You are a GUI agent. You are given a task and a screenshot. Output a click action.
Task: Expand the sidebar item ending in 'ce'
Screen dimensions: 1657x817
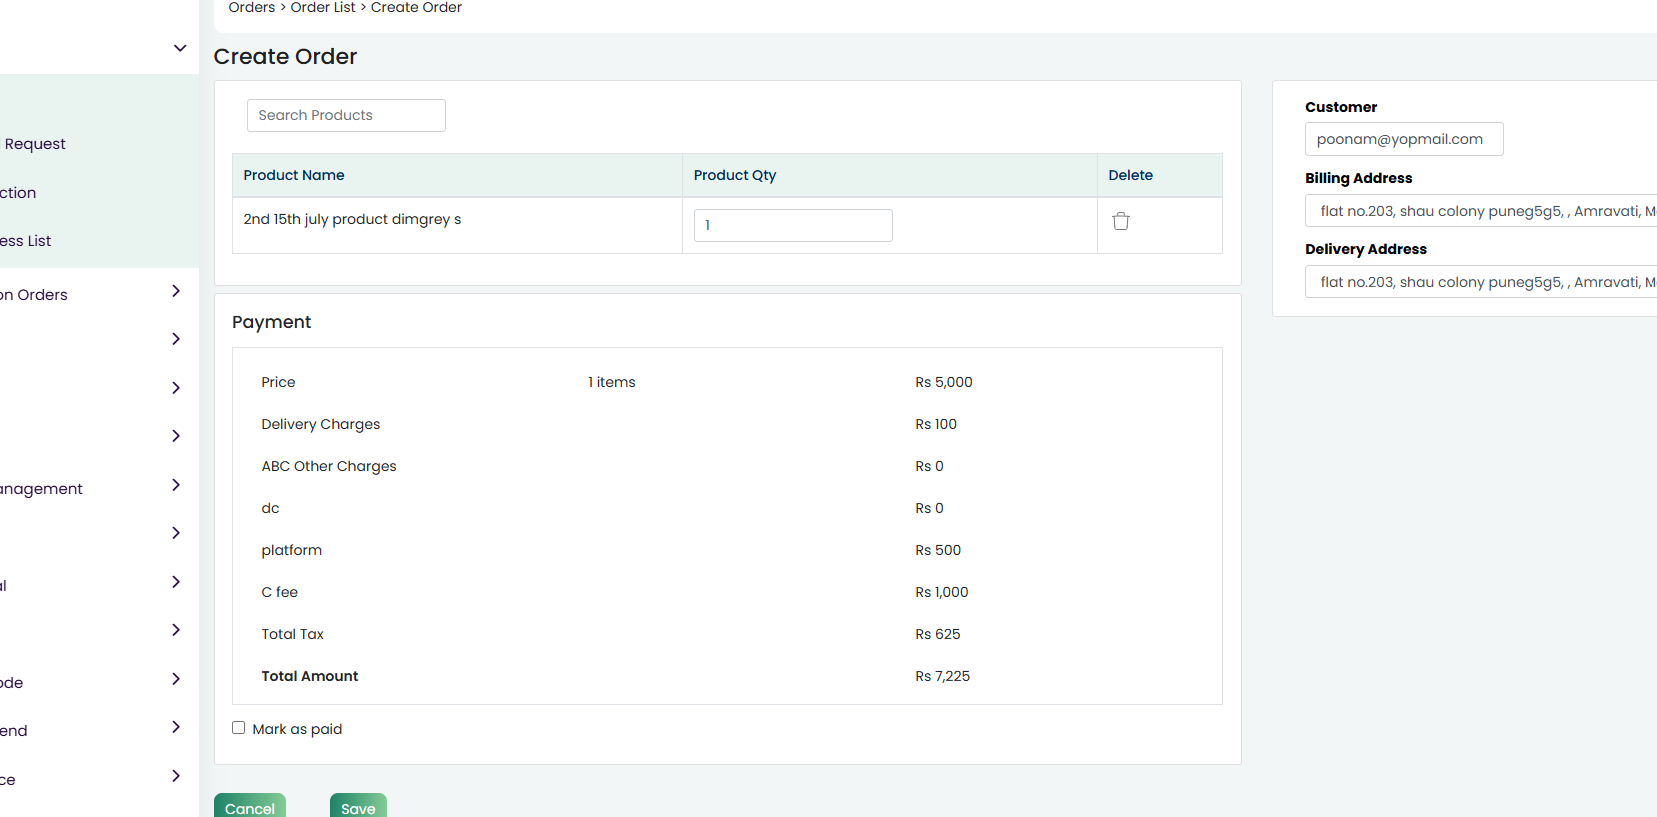pyautogui.click(x=176, y=776)
